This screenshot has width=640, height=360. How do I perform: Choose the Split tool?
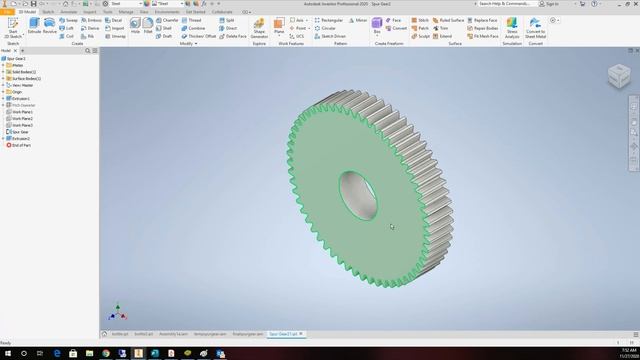point(227,20)
